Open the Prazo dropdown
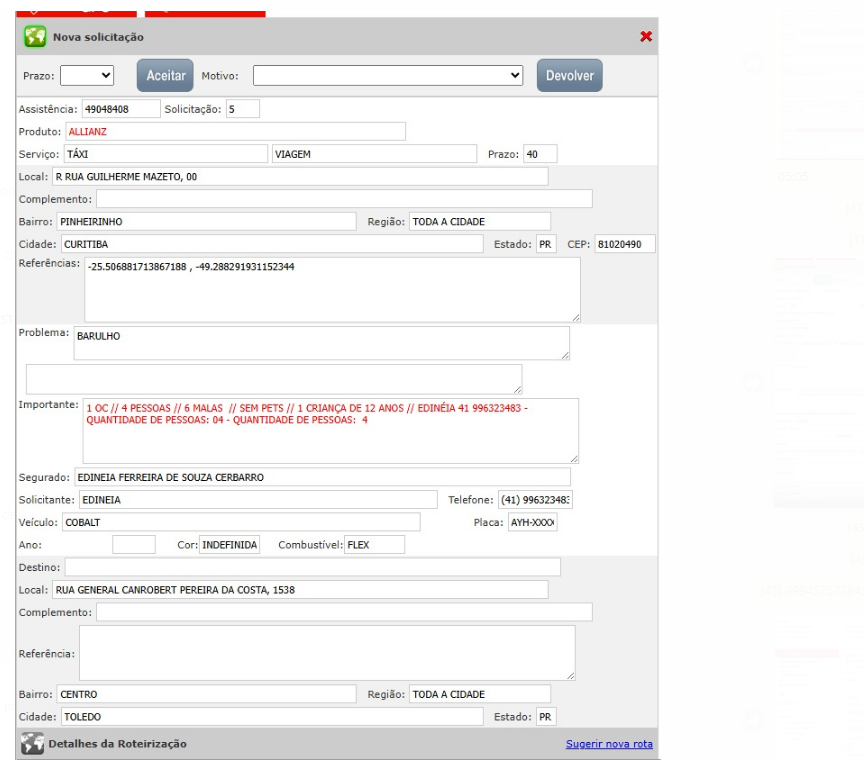Viewport: 864px width, 762px height. point(88,75)
